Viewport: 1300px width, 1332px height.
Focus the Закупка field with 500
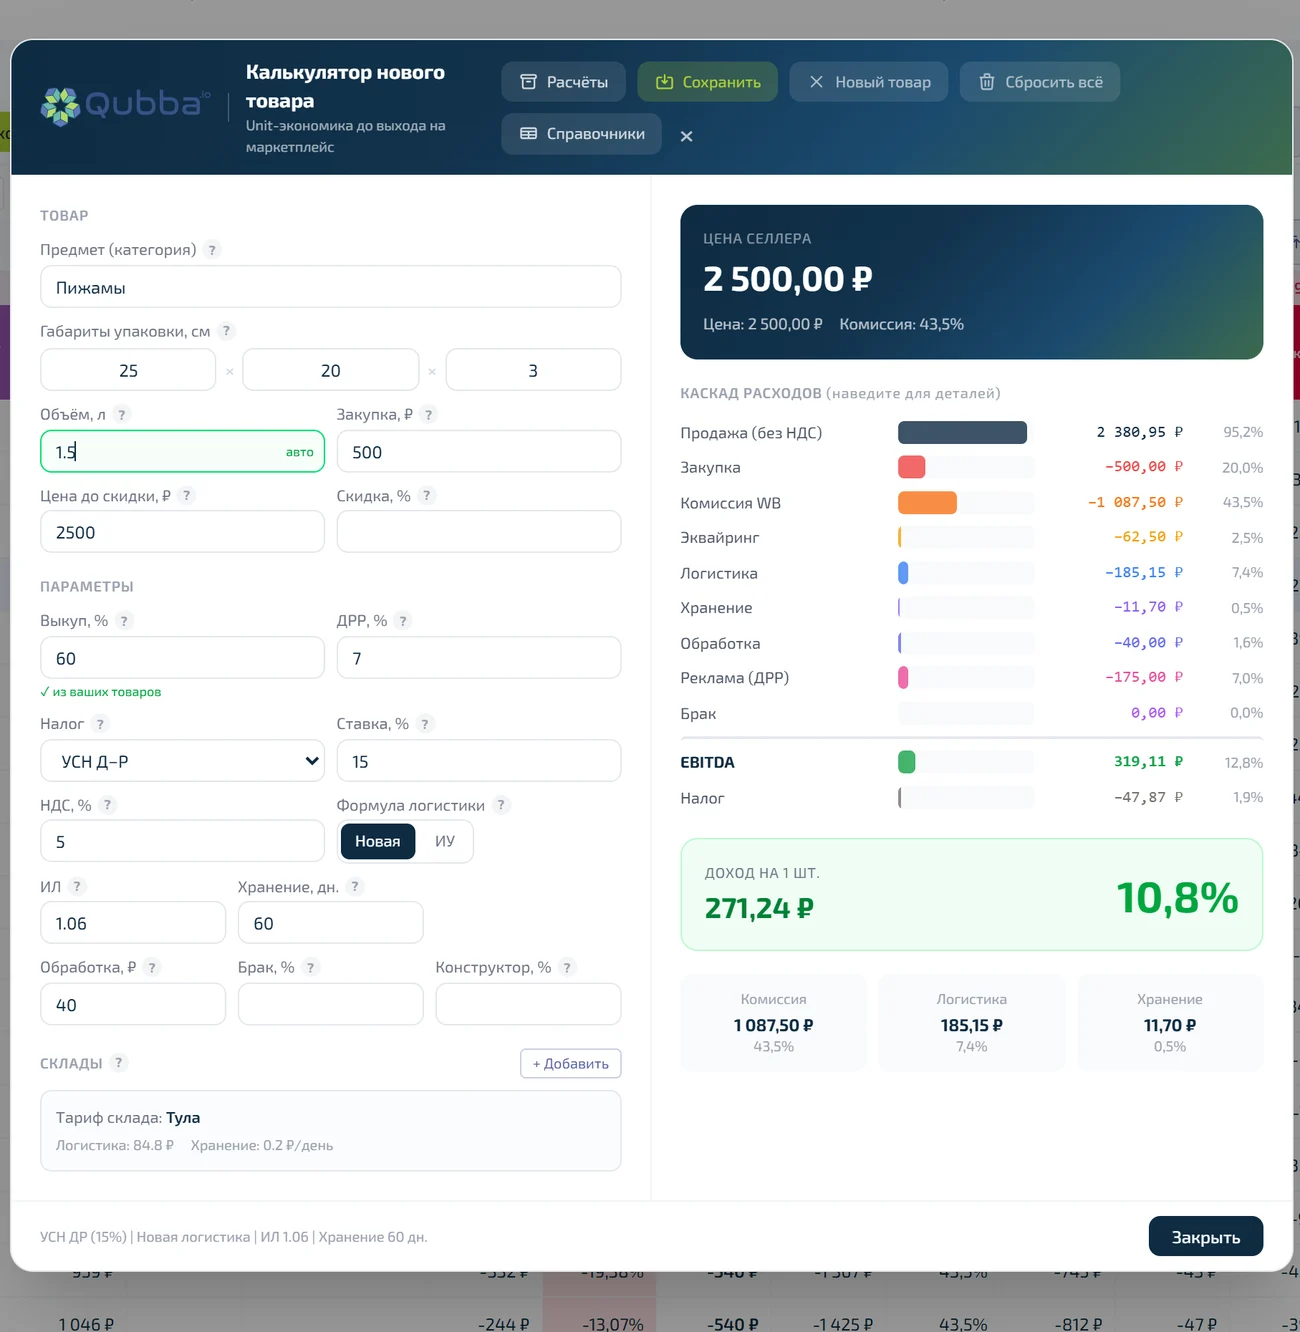pos(479,452)
